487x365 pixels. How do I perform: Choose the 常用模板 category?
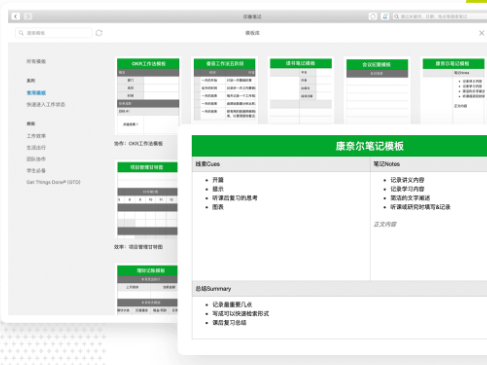tap(36, 93)
